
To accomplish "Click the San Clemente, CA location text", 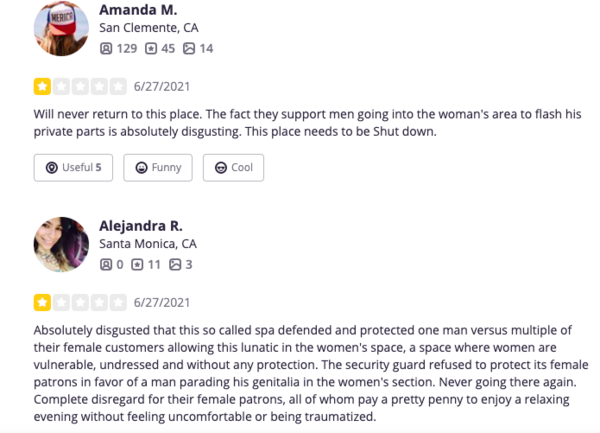I will coord(147,28).
